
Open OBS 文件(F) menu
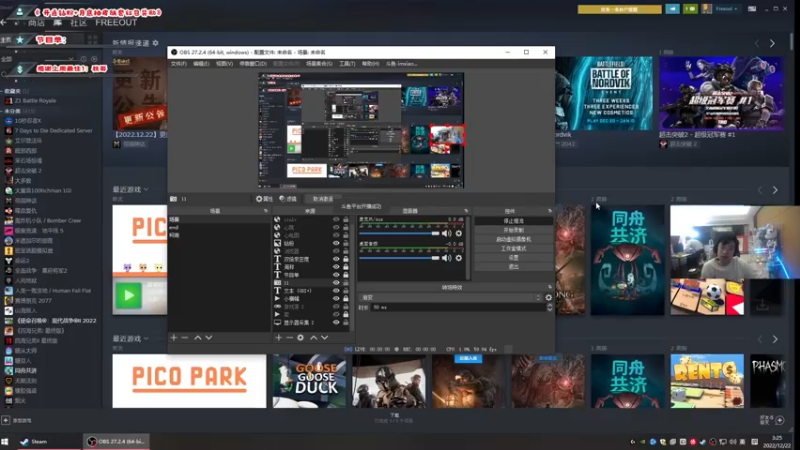[179, 64]
